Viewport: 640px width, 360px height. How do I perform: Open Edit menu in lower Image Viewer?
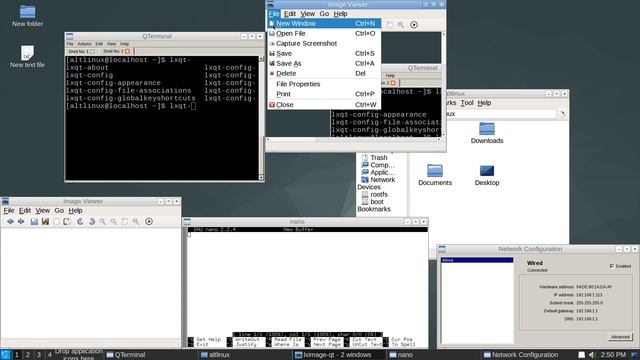[25, 211]
